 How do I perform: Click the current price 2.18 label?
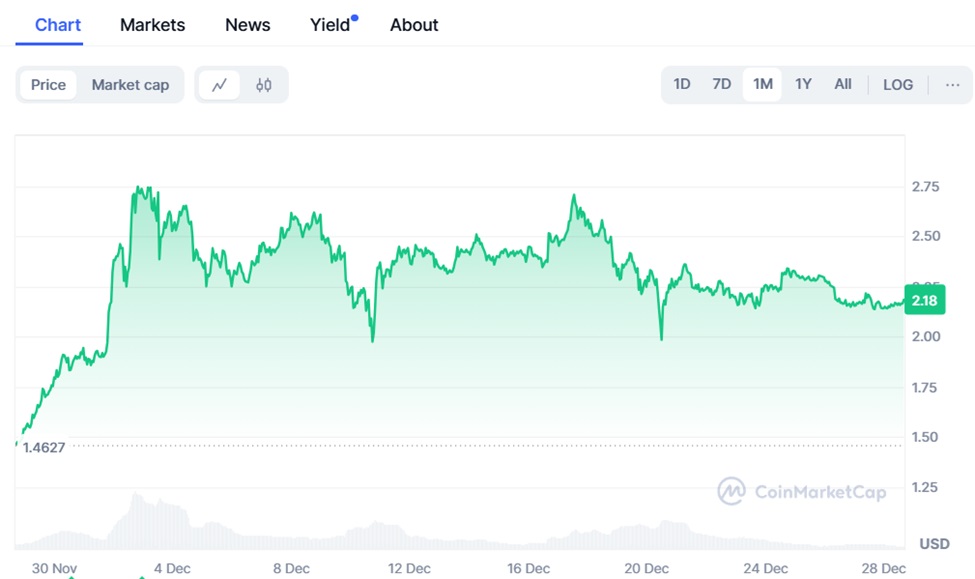(x=924, y=300)
